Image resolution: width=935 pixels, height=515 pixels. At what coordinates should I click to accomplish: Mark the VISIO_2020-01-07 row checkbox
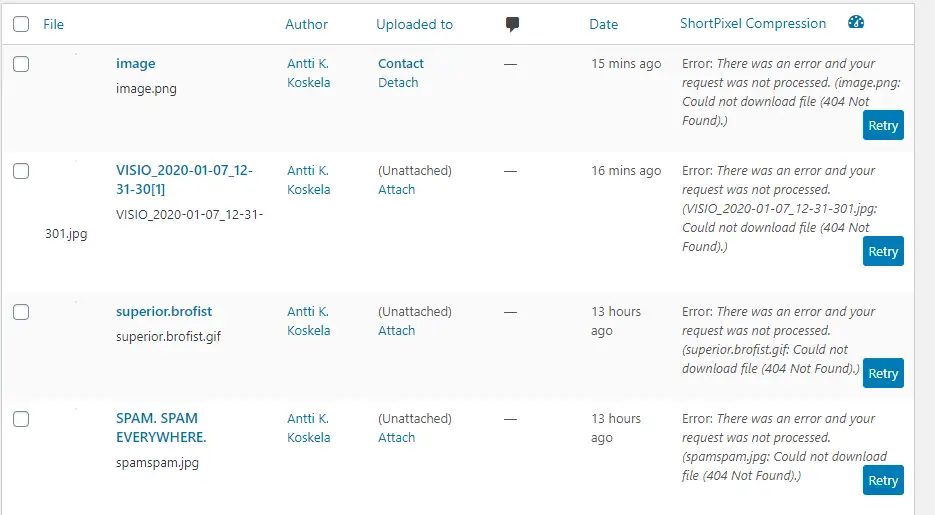click(21, 171)
